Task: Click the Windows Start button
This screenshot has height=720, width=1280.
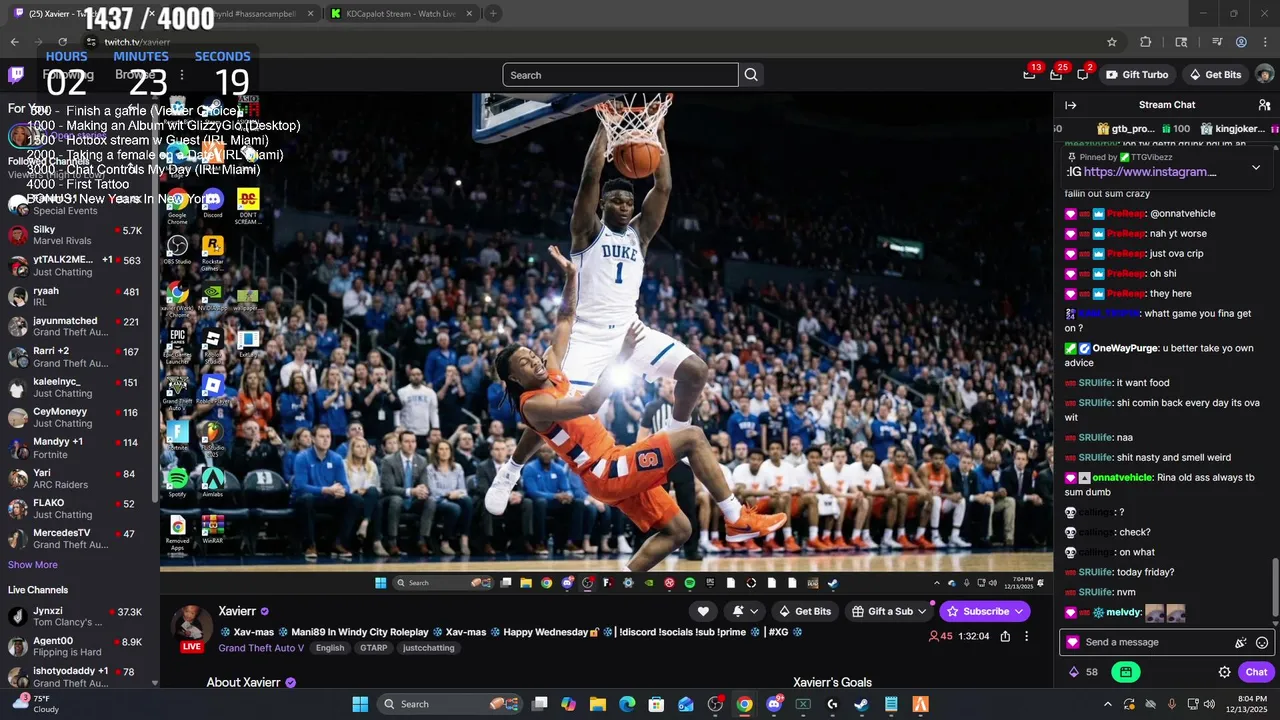Action: point(360,704)
